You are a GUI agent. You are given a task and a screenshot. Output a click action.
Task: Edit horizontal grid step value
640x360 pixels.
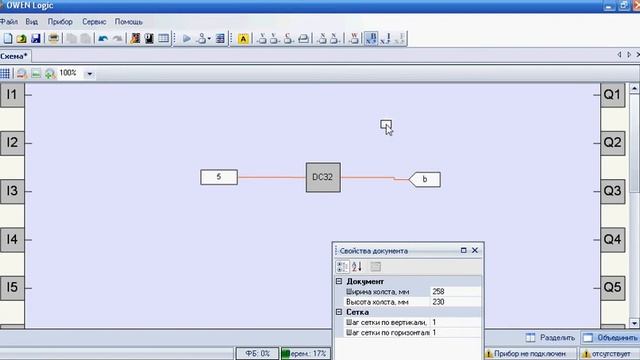coord(456,332)
